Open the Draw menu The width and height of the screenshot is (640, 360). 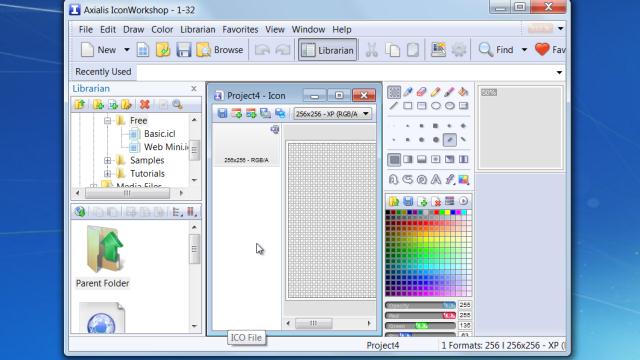coord(133,29)
